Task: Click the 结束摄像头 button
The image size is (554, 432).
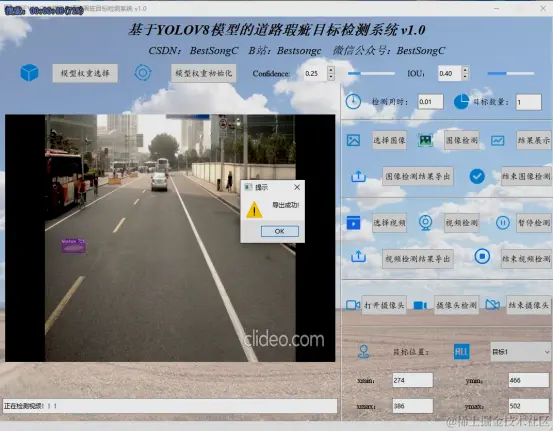Action: [529, 305]
